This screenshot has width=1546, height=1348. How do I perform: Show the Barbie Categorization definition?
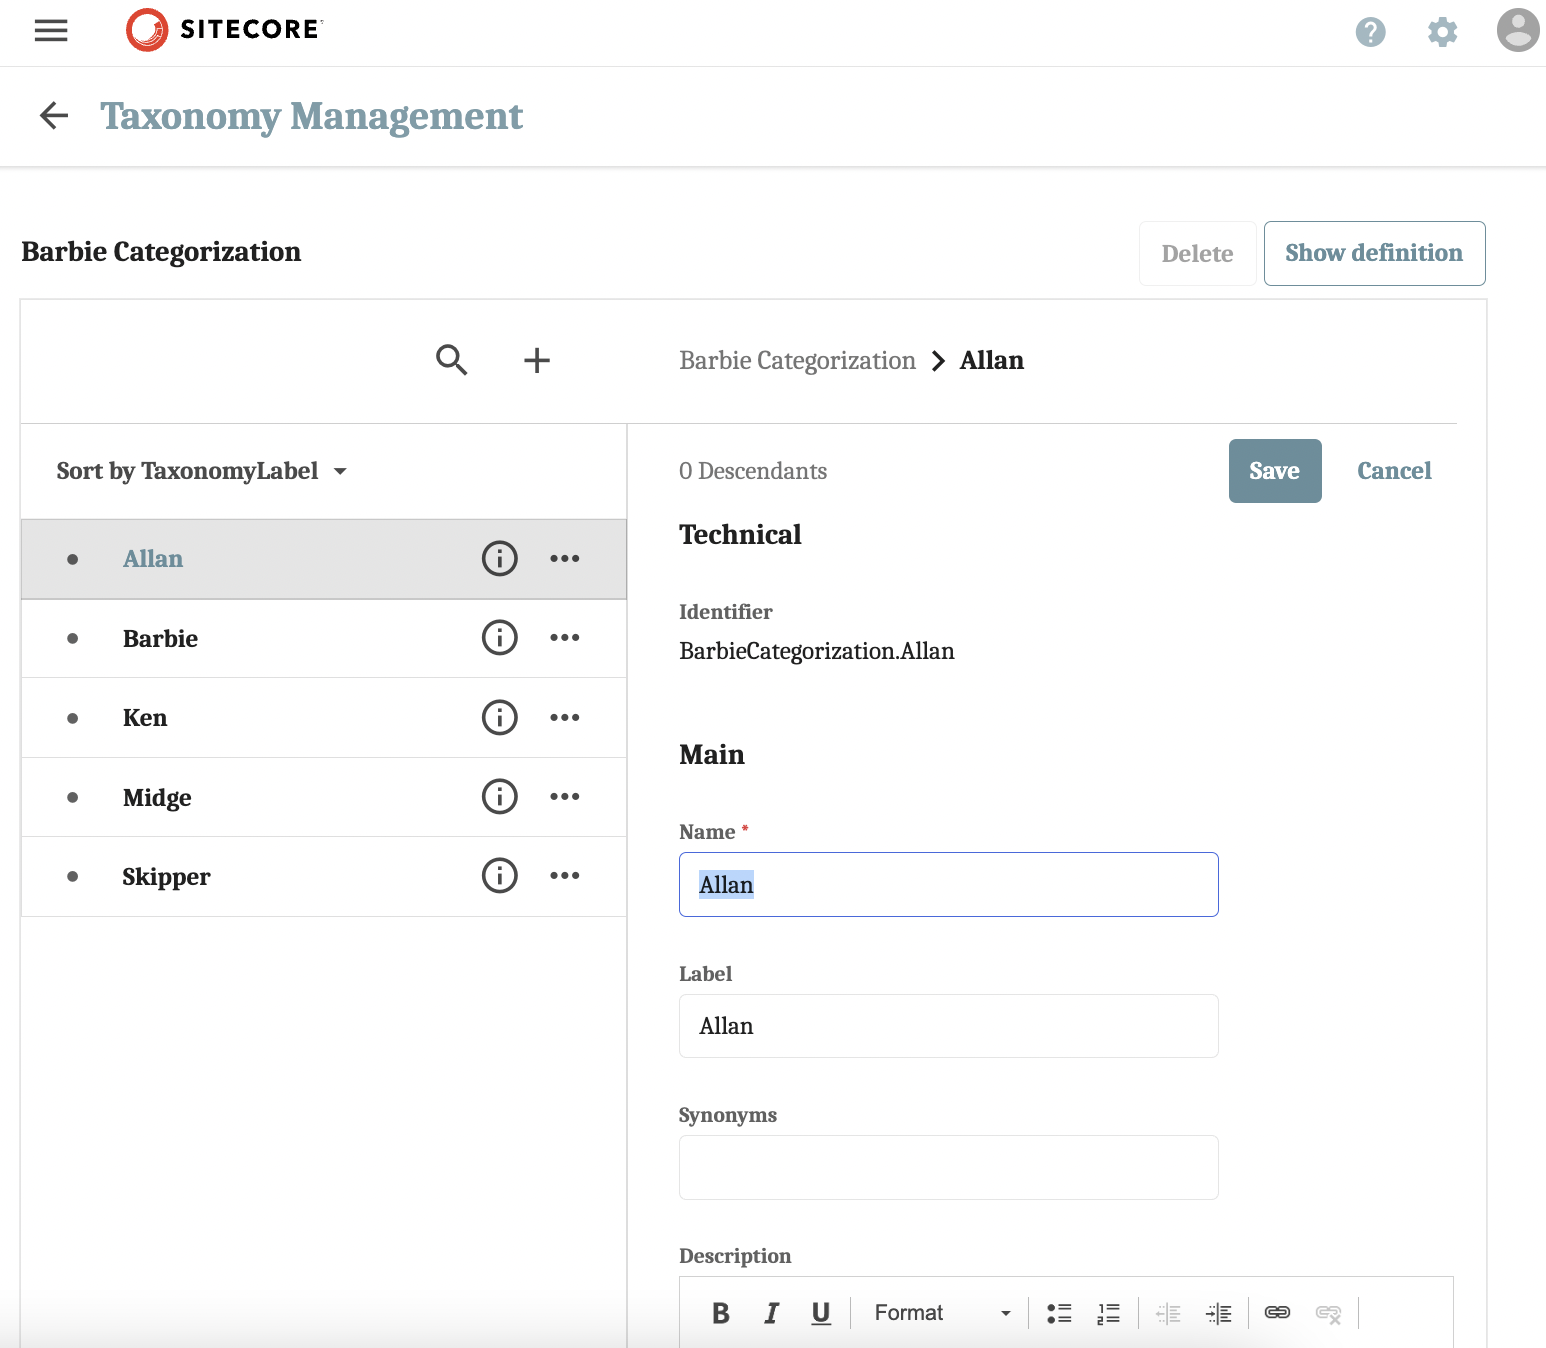pyautogui.click(x=1374, y=253)
